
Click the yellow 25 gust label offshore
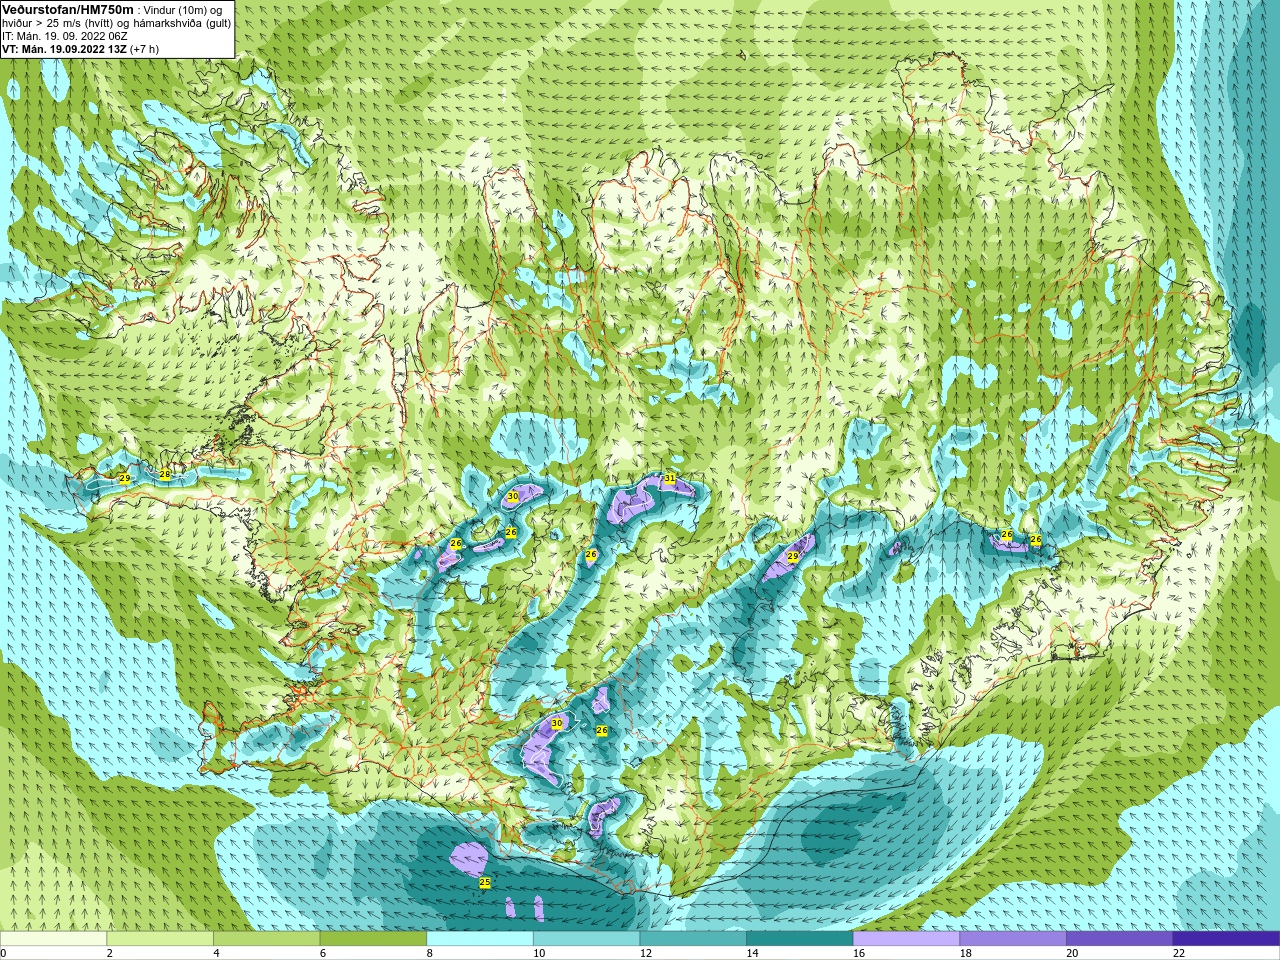point(485,882)
